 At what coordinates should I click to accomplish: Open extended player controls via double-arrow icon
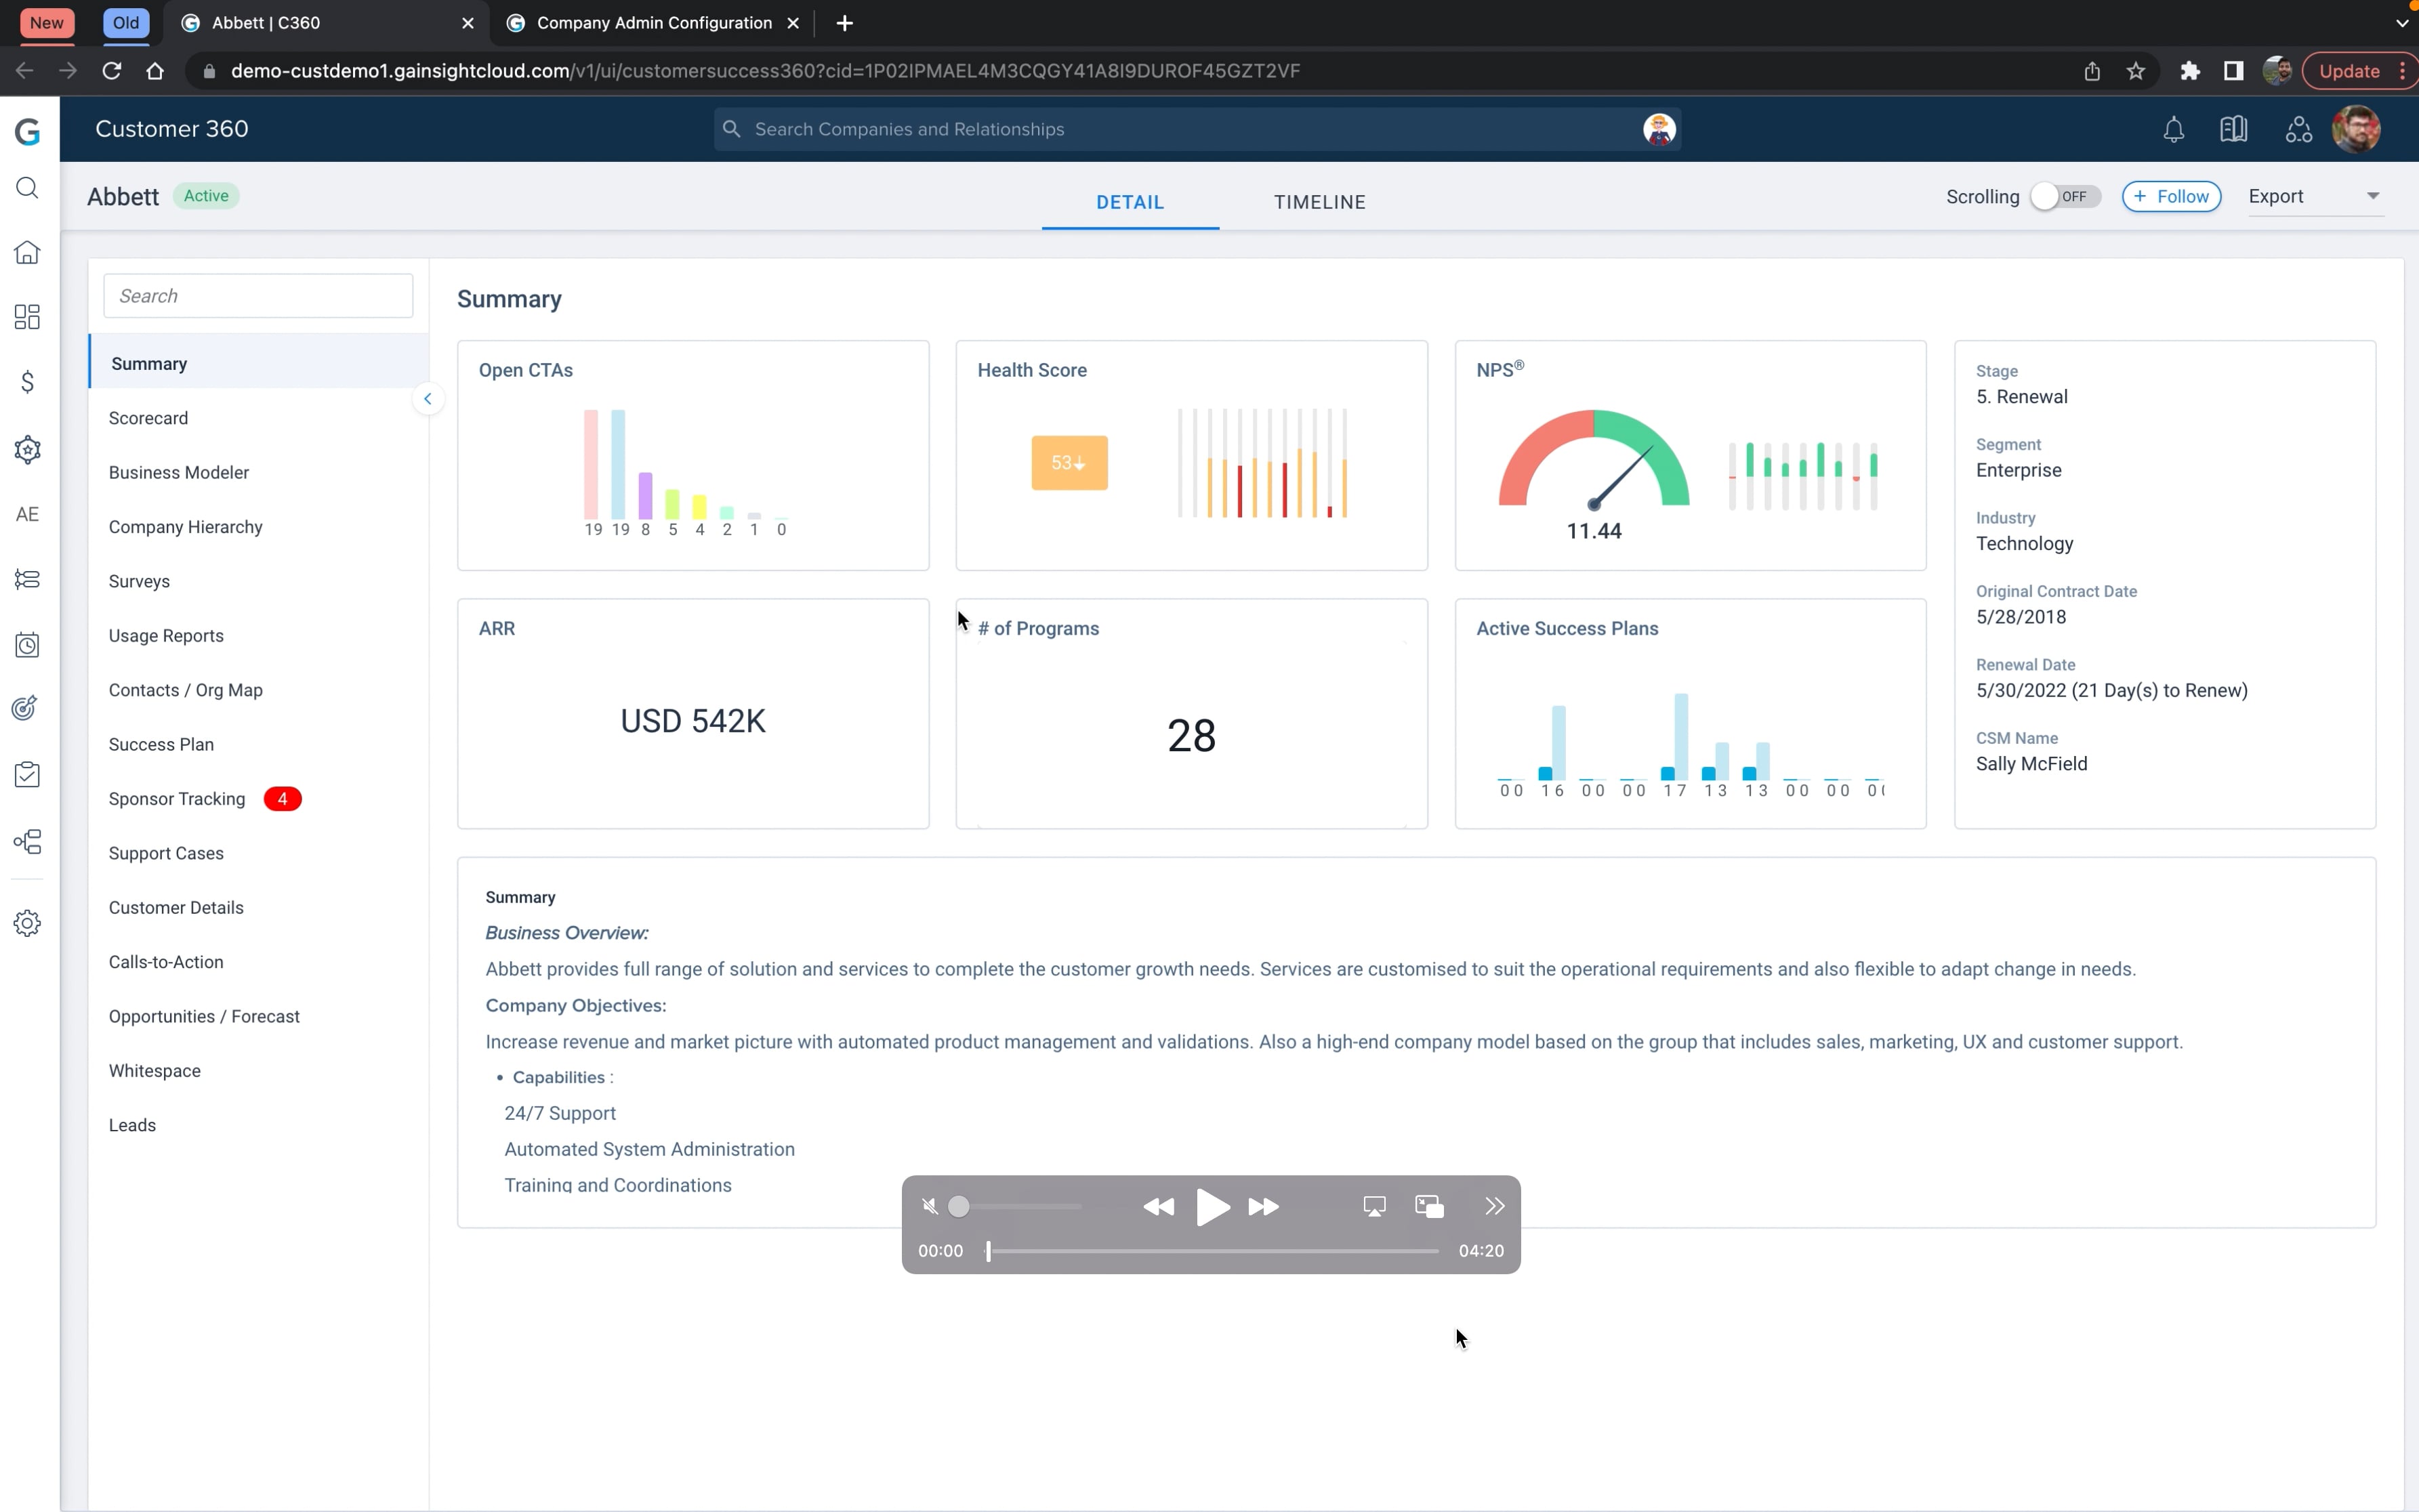coord(1494,1206)
